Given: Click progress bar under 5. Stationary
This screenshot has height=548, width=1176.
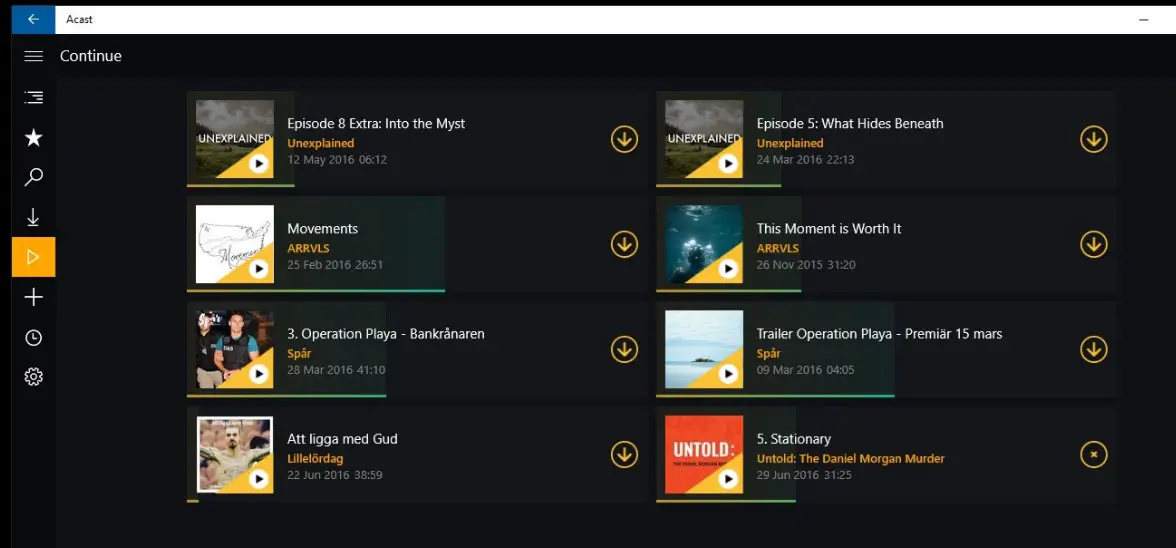Looking at the screenshot, I should click(725, 500).
